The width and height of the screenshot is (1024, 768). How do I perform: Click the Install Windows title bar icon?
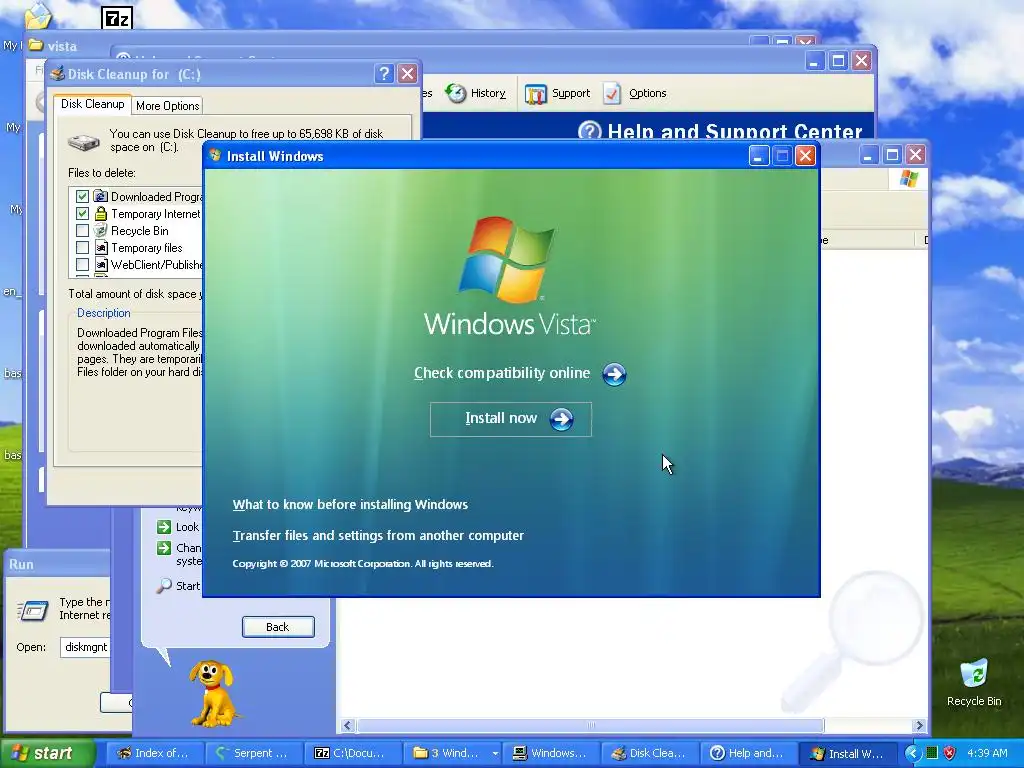coord(216,155)
